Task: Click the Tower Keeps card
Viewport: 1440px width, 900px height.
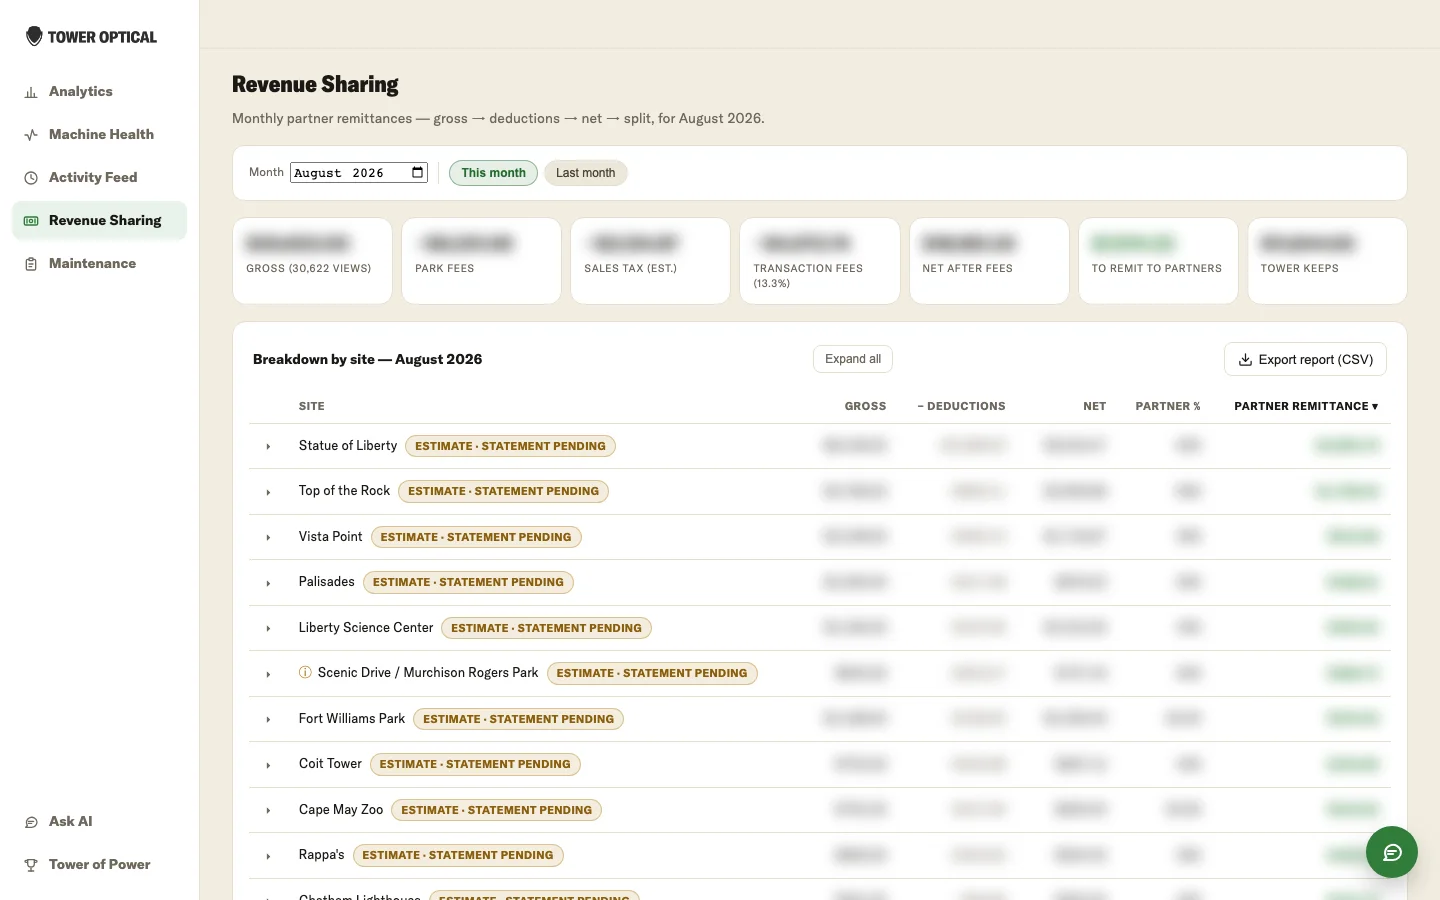Action: (x=1327, y=261)
